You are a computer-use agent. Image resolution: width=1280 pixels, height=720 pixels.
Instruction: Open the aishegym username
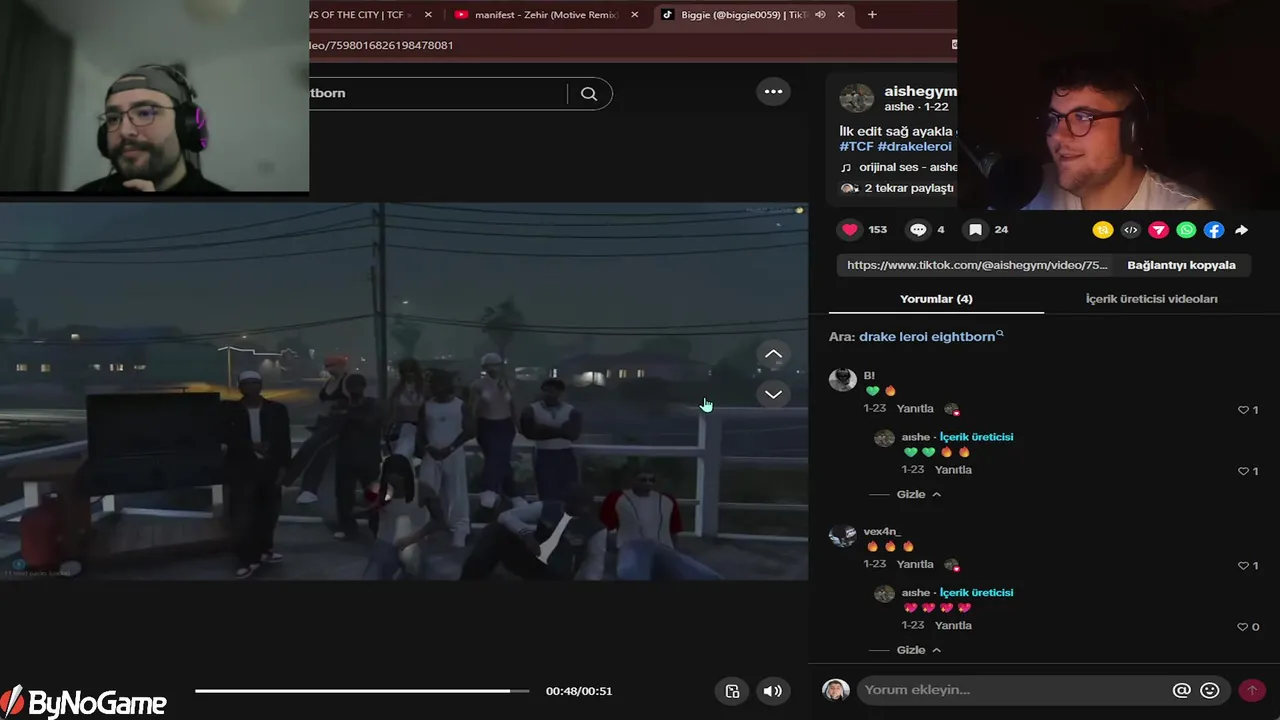920,91
